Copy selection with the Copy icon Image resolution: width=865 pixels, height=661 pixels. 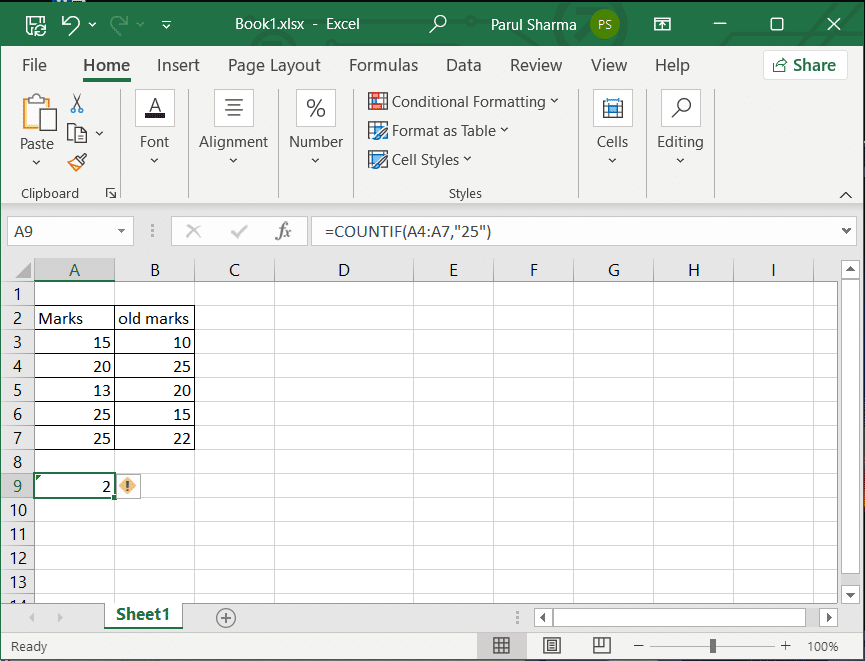click(77, 134)
